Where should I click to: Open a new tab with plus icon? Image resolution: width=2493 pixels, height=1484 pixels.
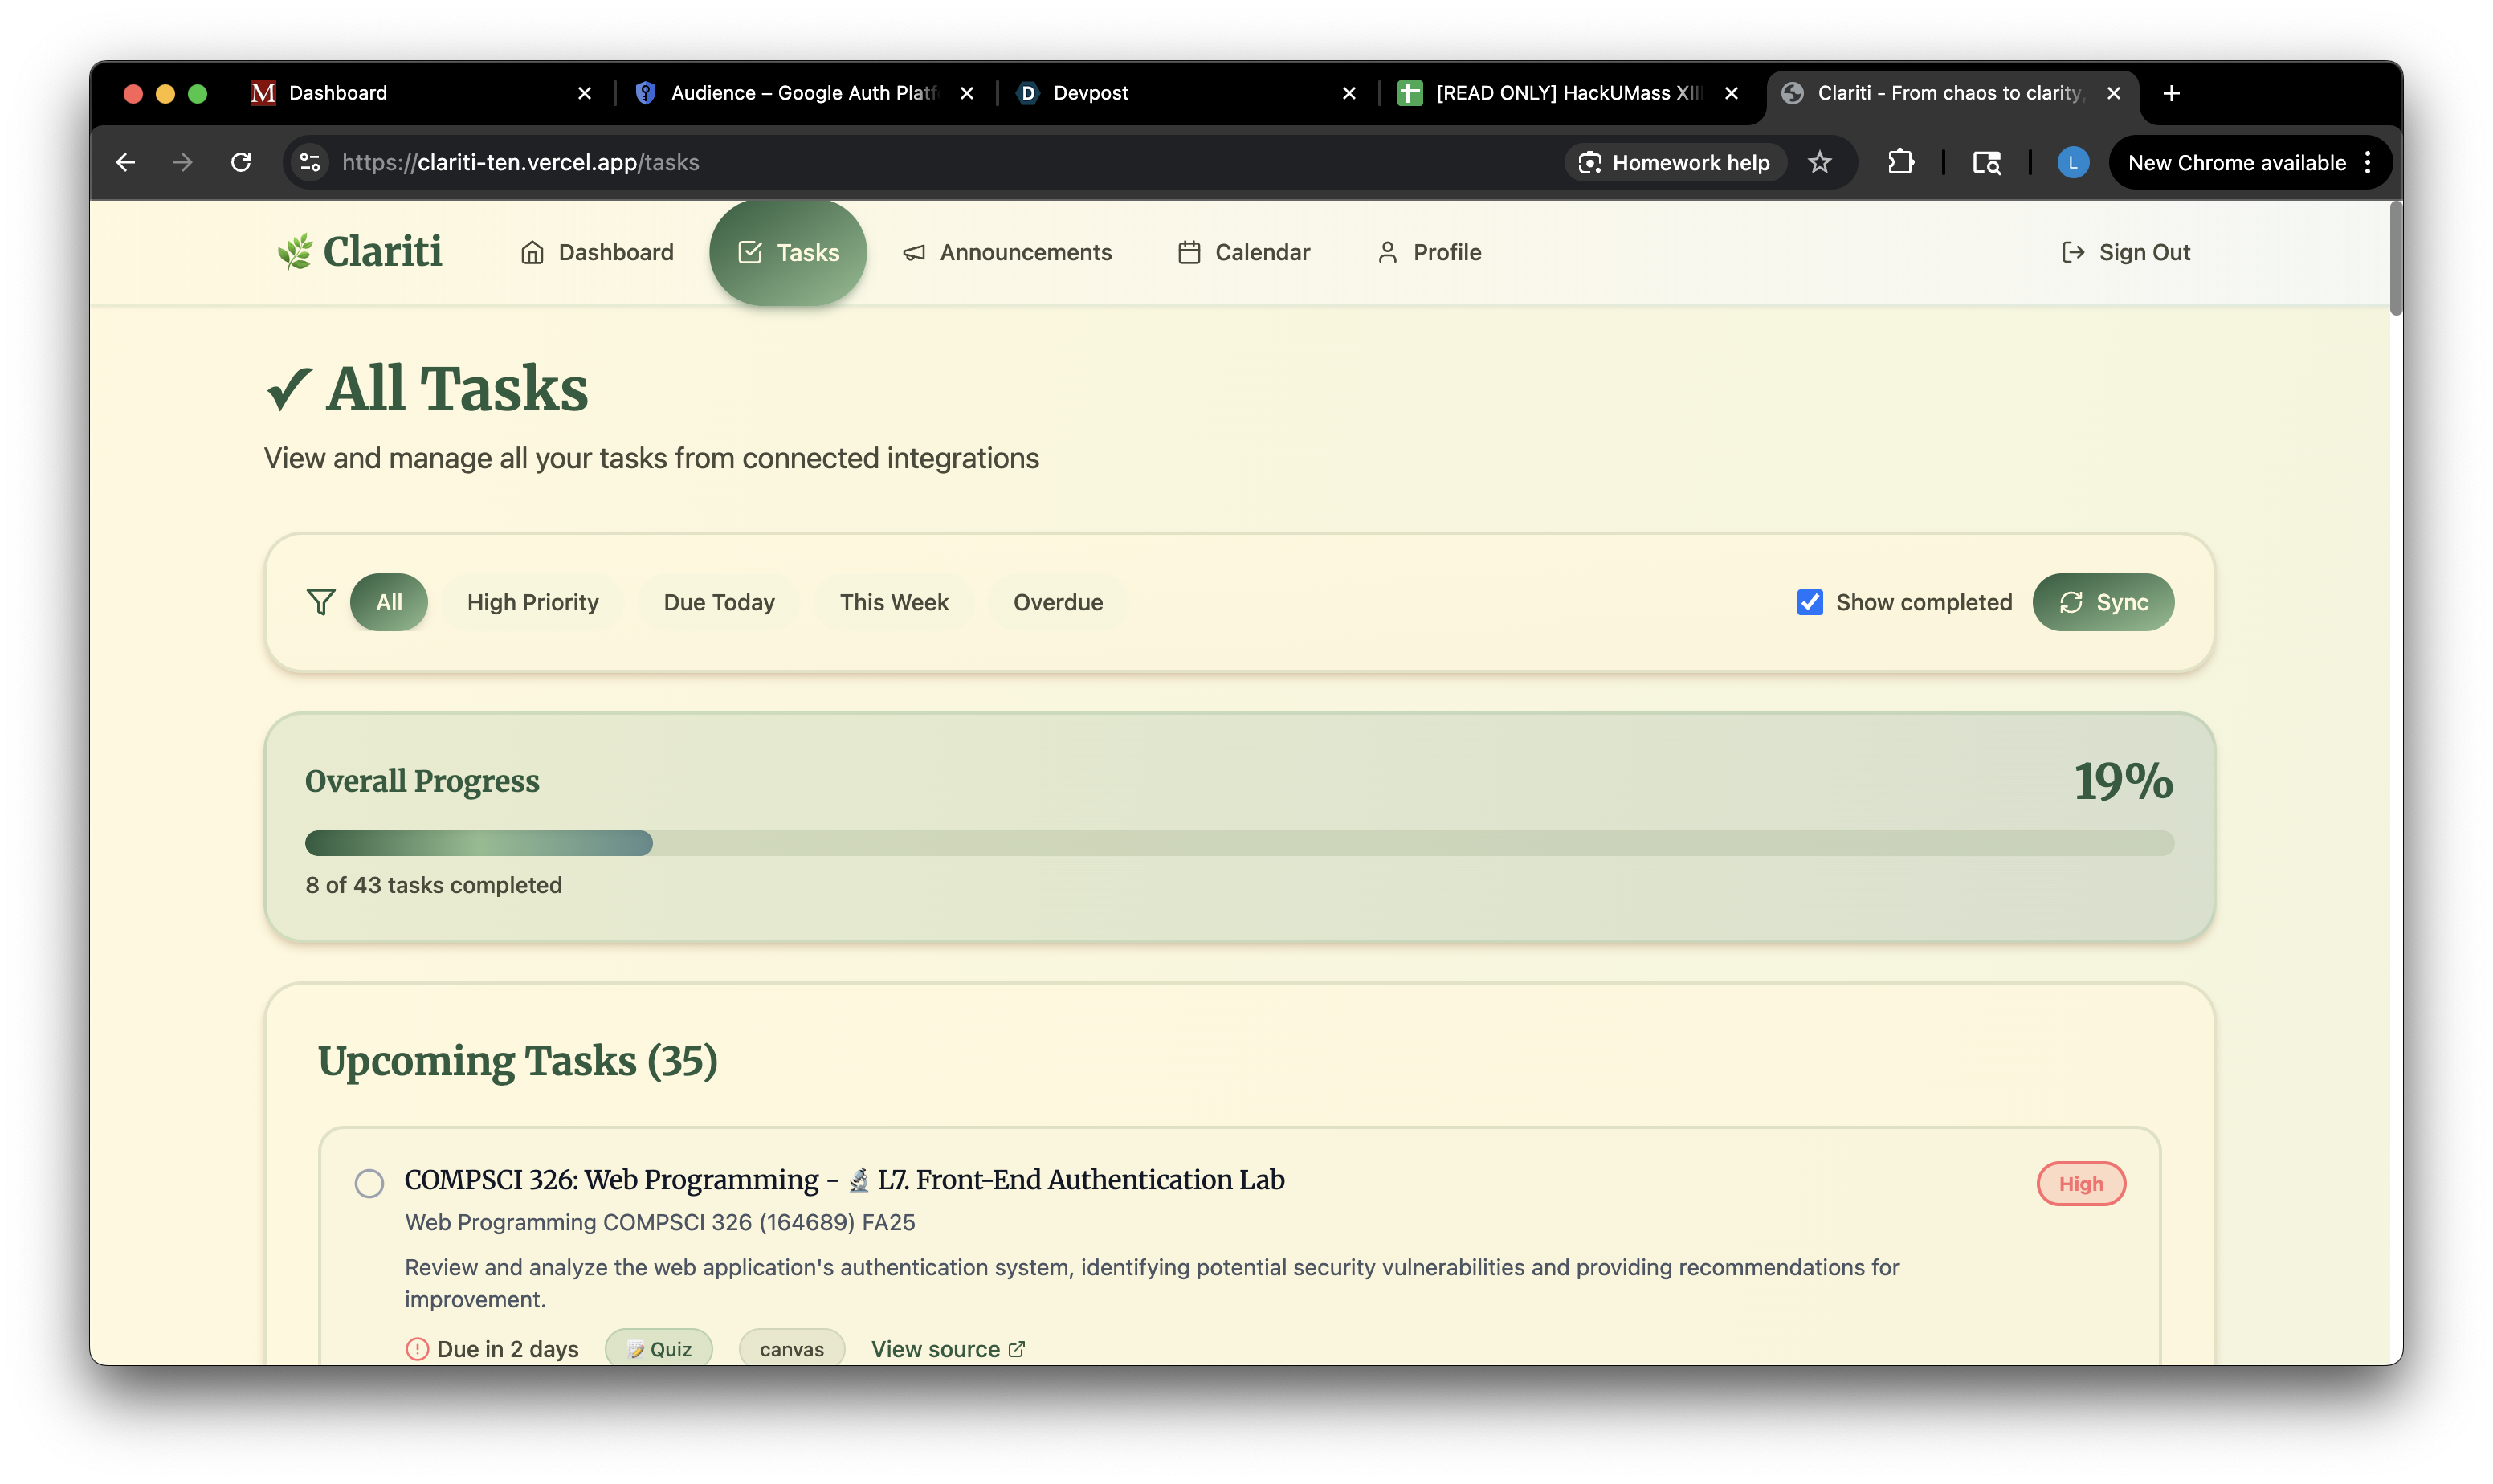(x=2171, y=93)
